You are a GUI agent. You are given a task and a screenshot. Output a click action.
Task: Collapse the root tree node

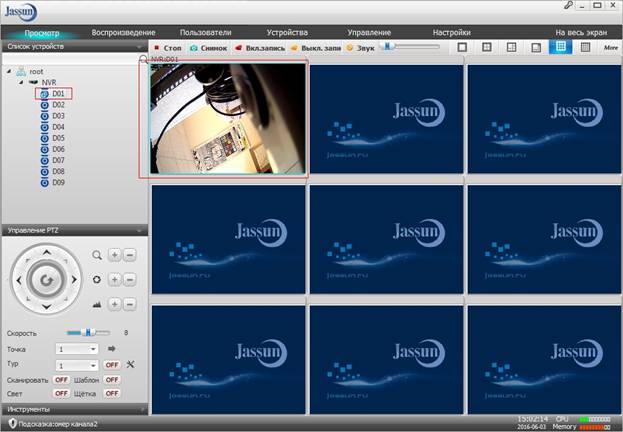(x=9, y=72)
